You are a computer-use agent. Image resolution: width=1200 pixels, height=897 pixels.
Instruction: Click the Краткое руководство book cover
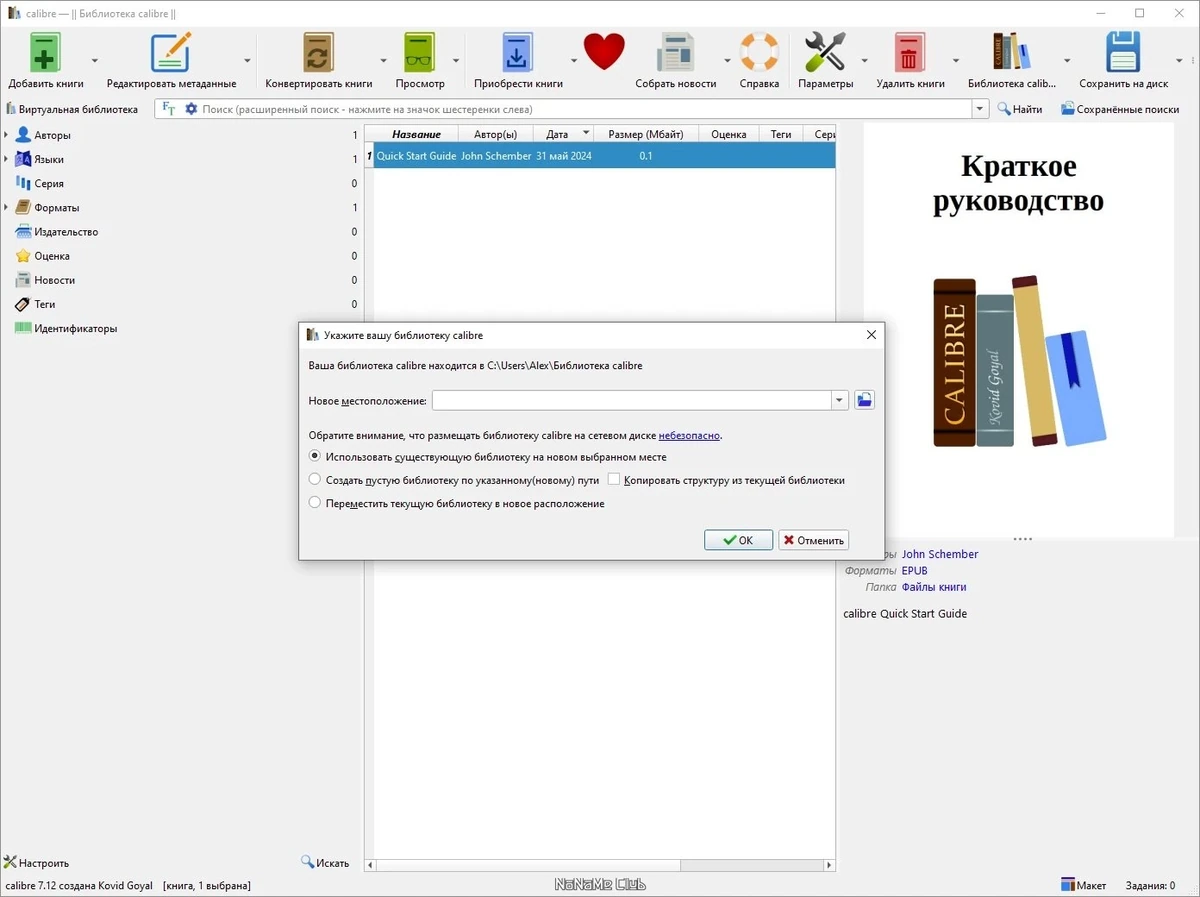(1019, 331)
